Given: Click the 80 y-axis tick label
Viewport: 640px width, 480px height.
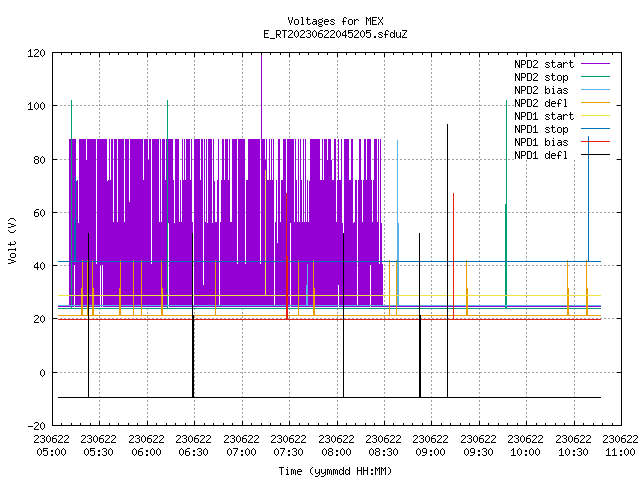Looking at the screenshot, I should [x=40, y=160].
